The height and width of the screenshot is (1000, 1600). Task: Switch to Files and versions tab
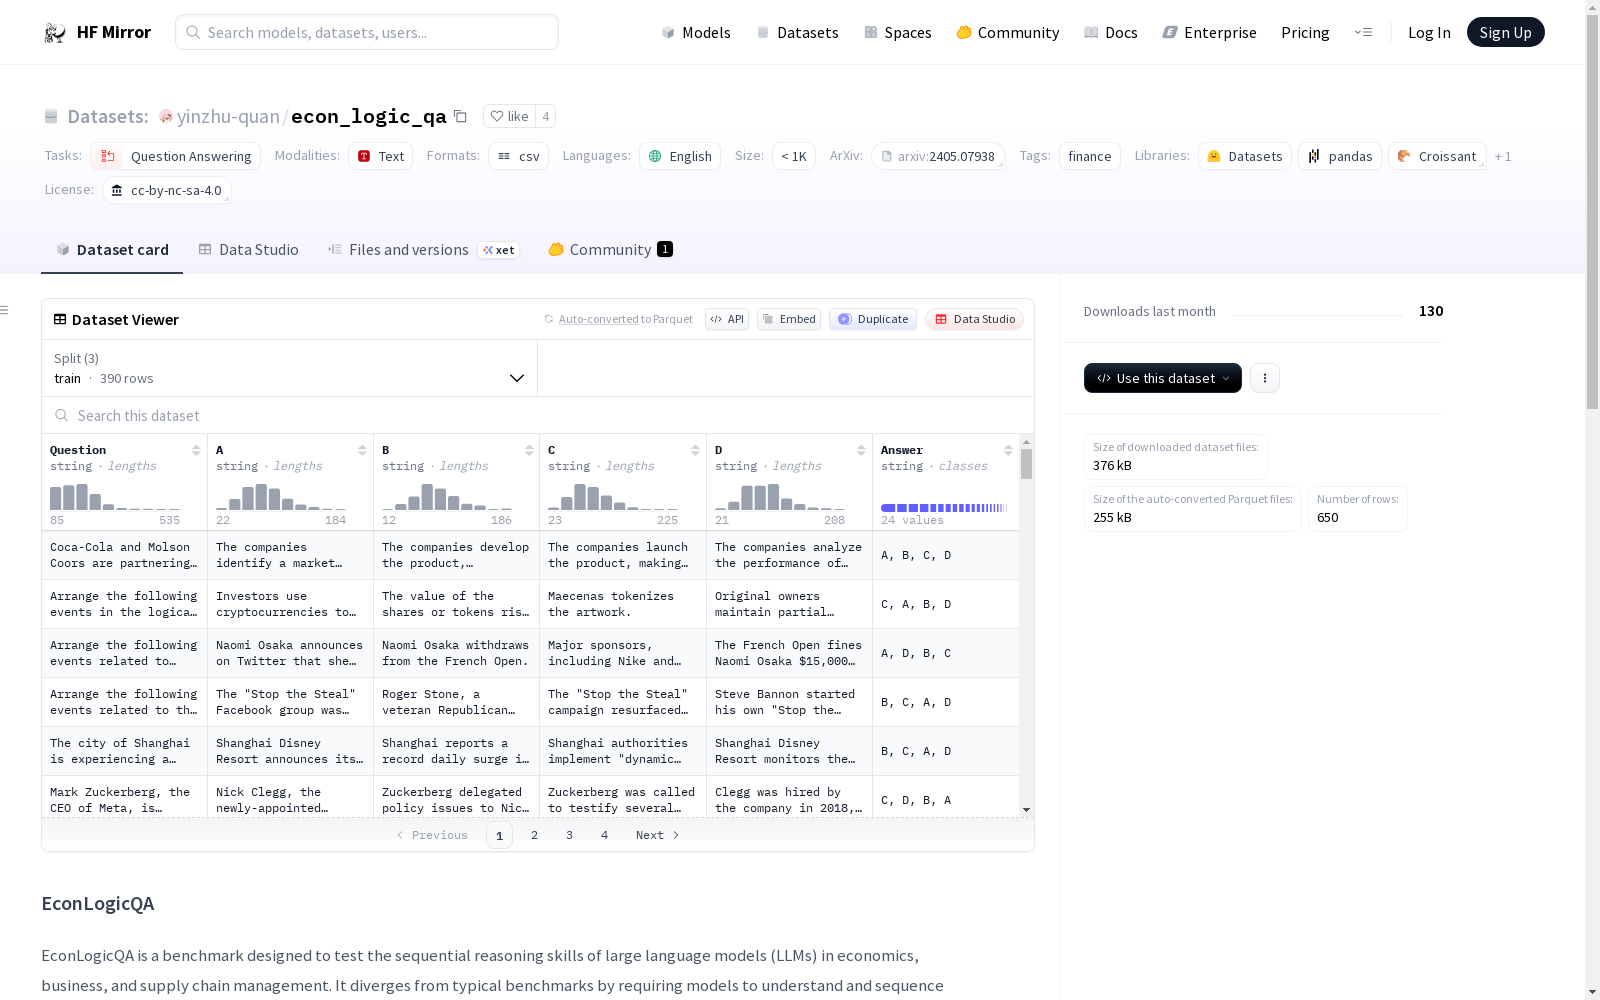423,250
